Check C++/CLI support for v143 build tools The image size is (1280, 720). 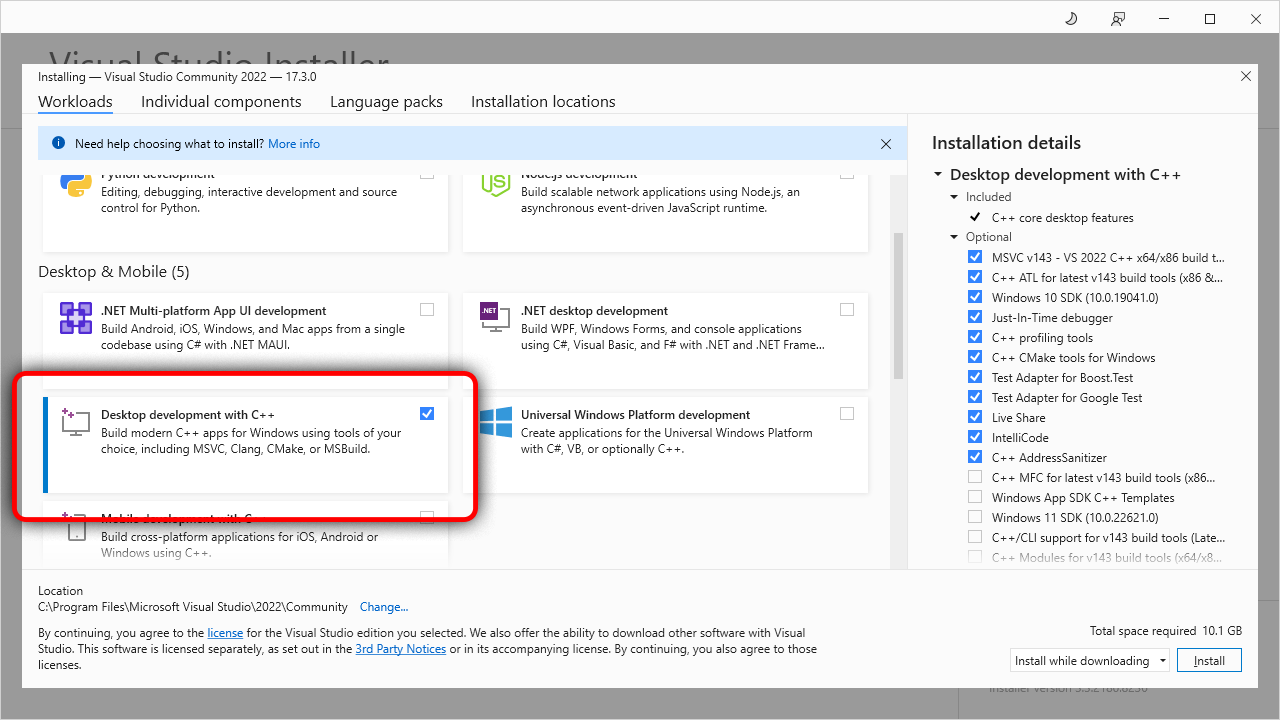975,537
